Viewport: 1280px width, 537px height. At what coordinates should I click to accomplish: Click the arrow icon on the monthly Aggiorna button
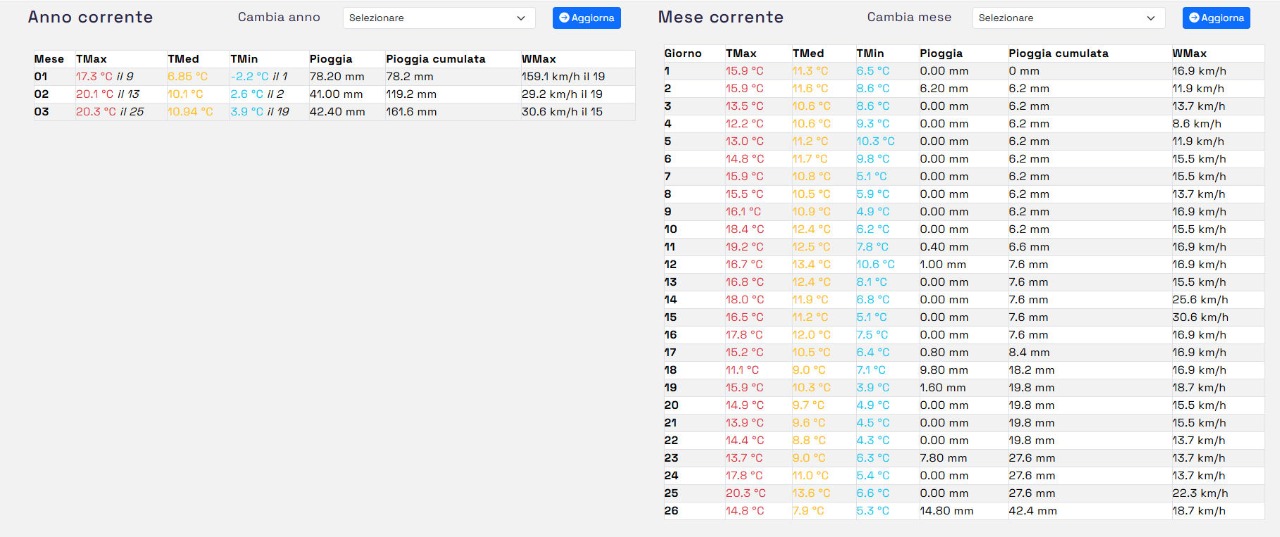[1194, 18]
